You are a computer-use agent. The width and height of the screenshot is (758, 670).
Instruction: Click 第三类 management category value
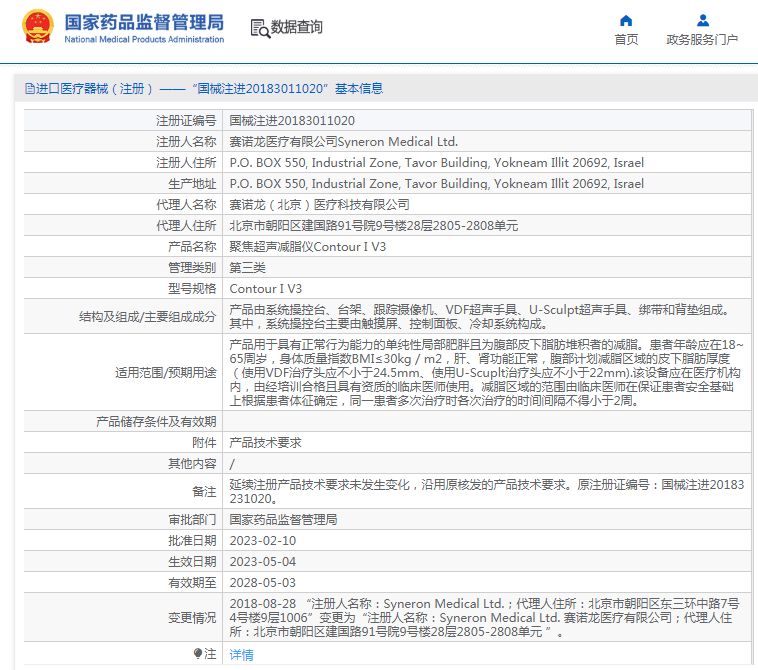(x=248, y=268)
